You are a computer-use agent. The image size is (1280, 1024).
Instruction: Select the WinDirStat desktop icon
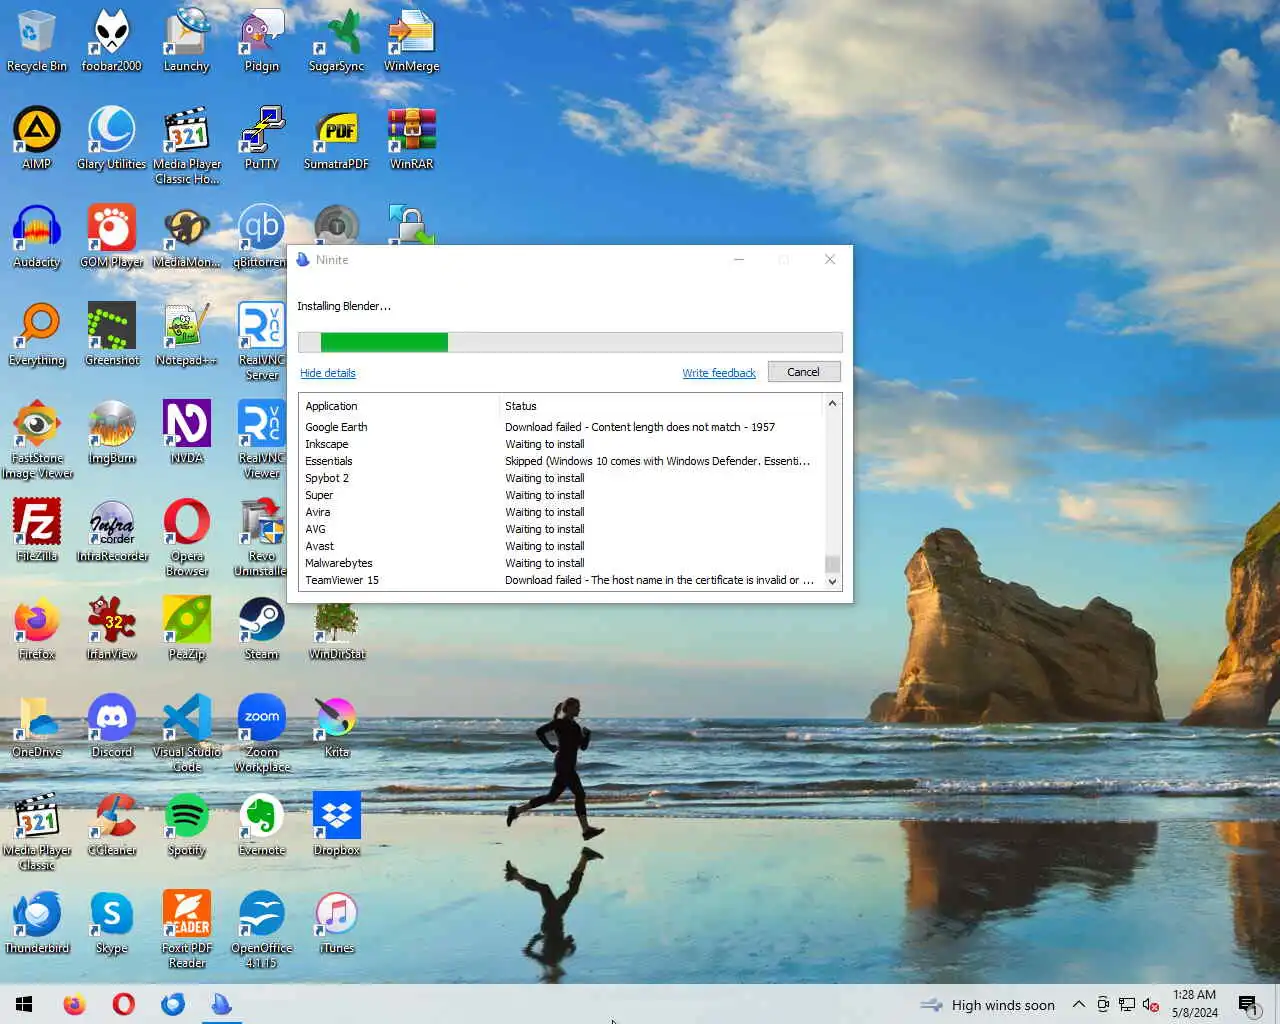(x=336, y=630)
